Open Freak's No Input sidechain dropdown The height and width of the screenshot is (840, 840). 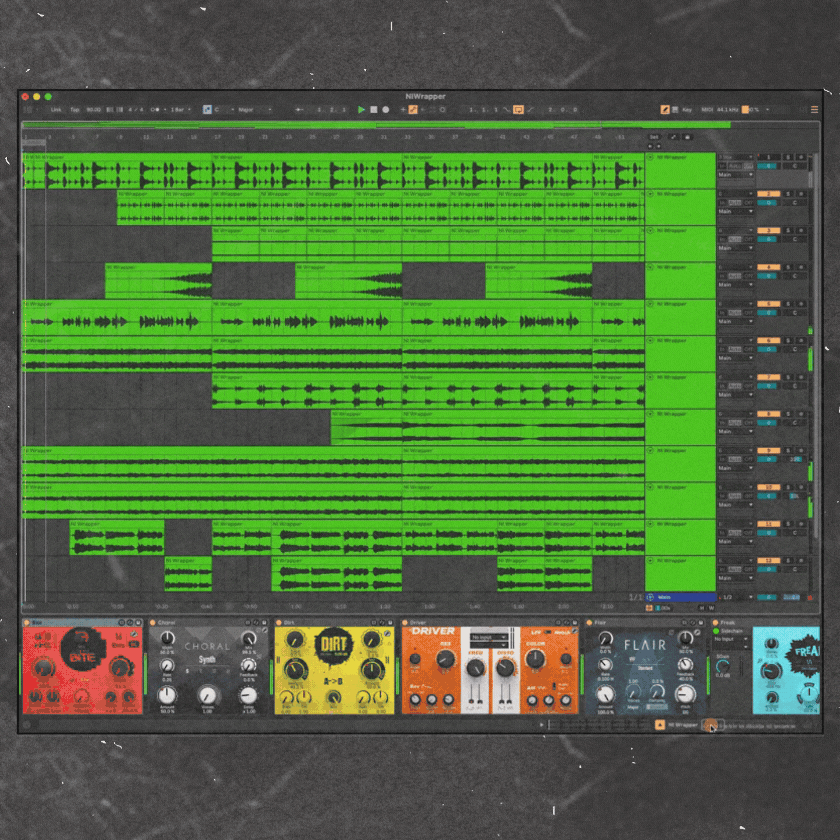tap(731, 639)
